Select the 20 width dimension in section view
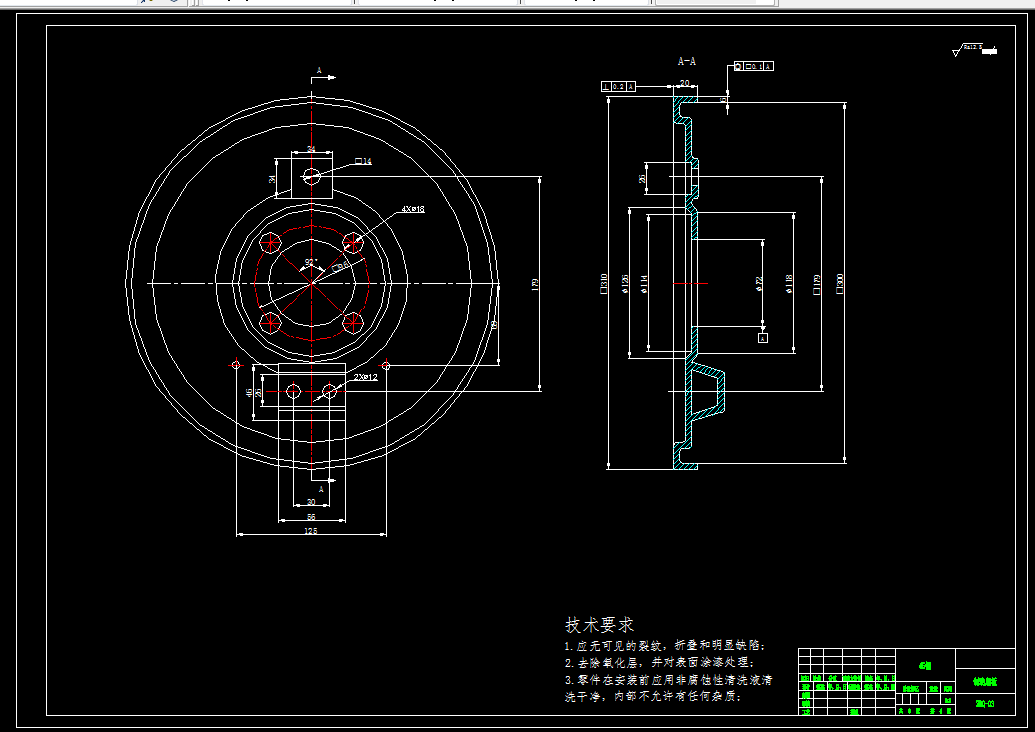This screenshot has width=1035, height=732. pyautogui.click(x=684, y=83)
